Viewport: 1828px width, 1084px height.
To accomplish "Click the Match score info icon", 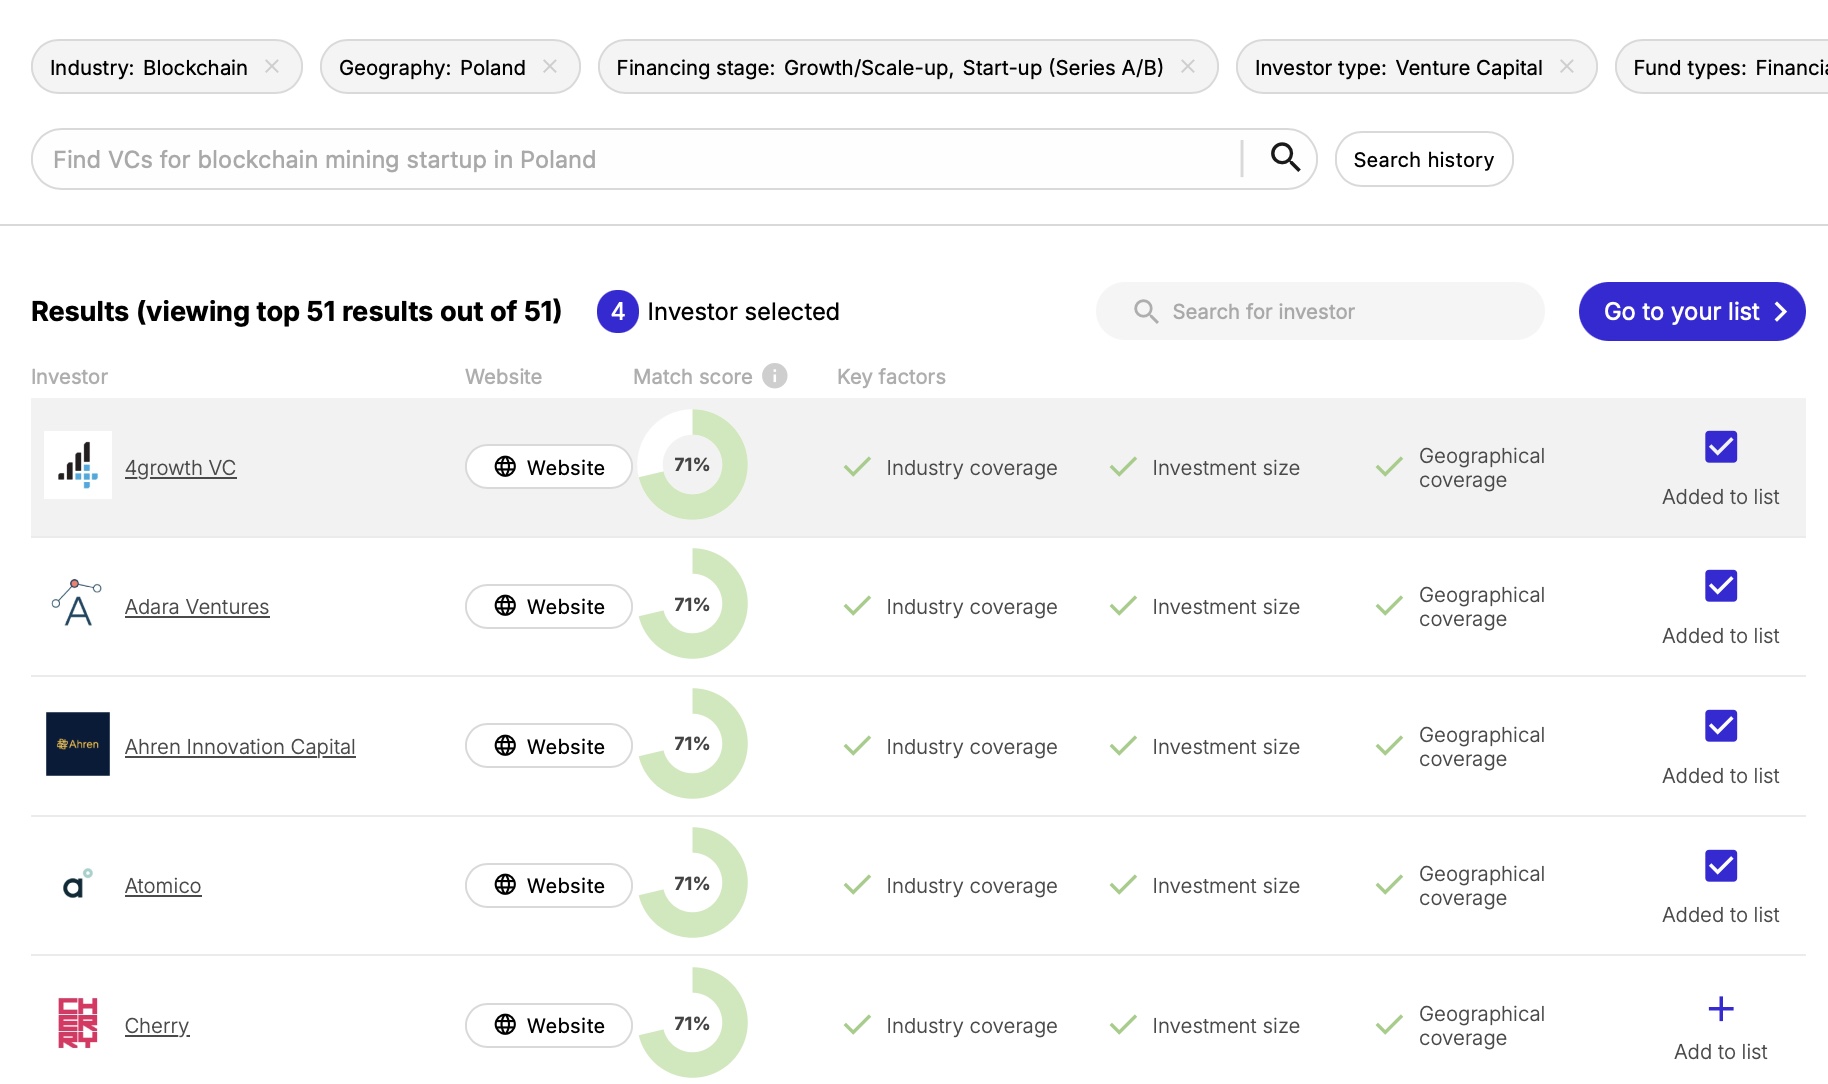I will click(774, 376).
